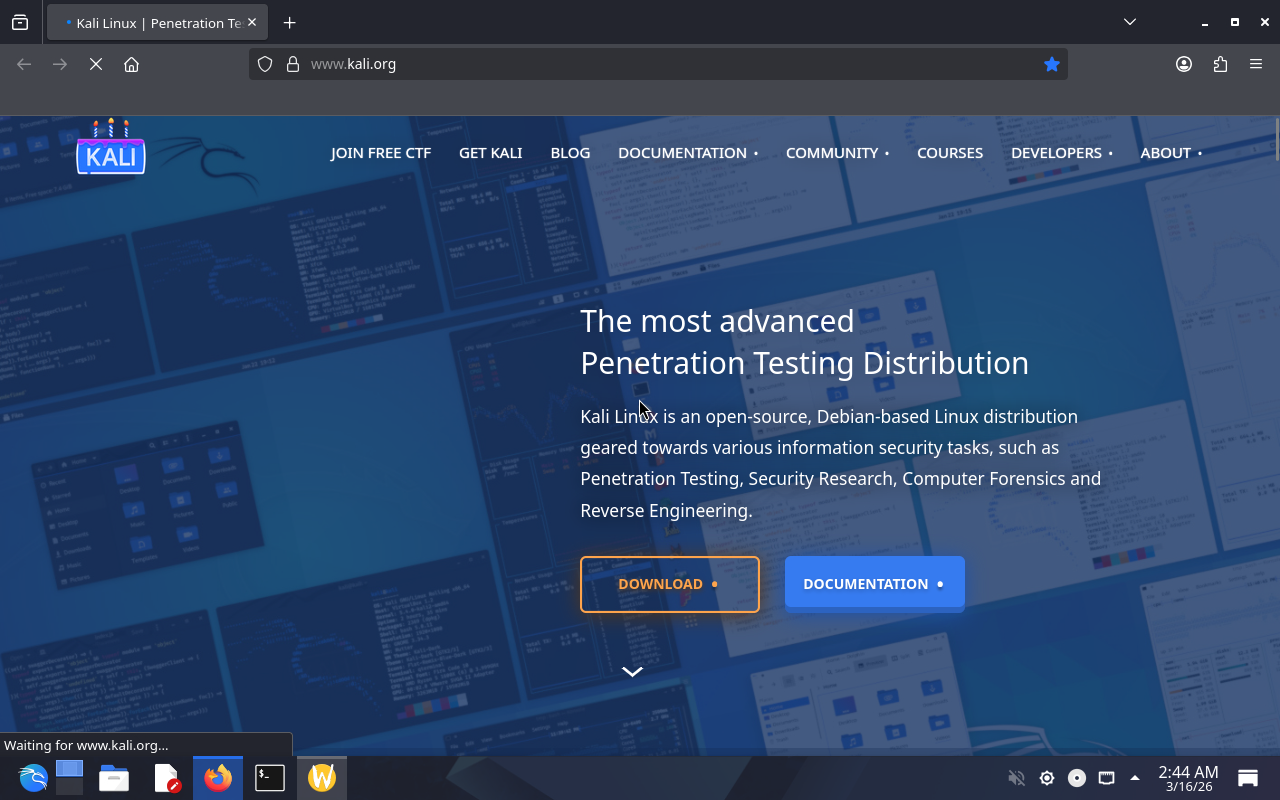Viewport: 1280px width, 800px height.
Task: Toggle the muted volume icon in tray
Action: [x=1016, y=778]
